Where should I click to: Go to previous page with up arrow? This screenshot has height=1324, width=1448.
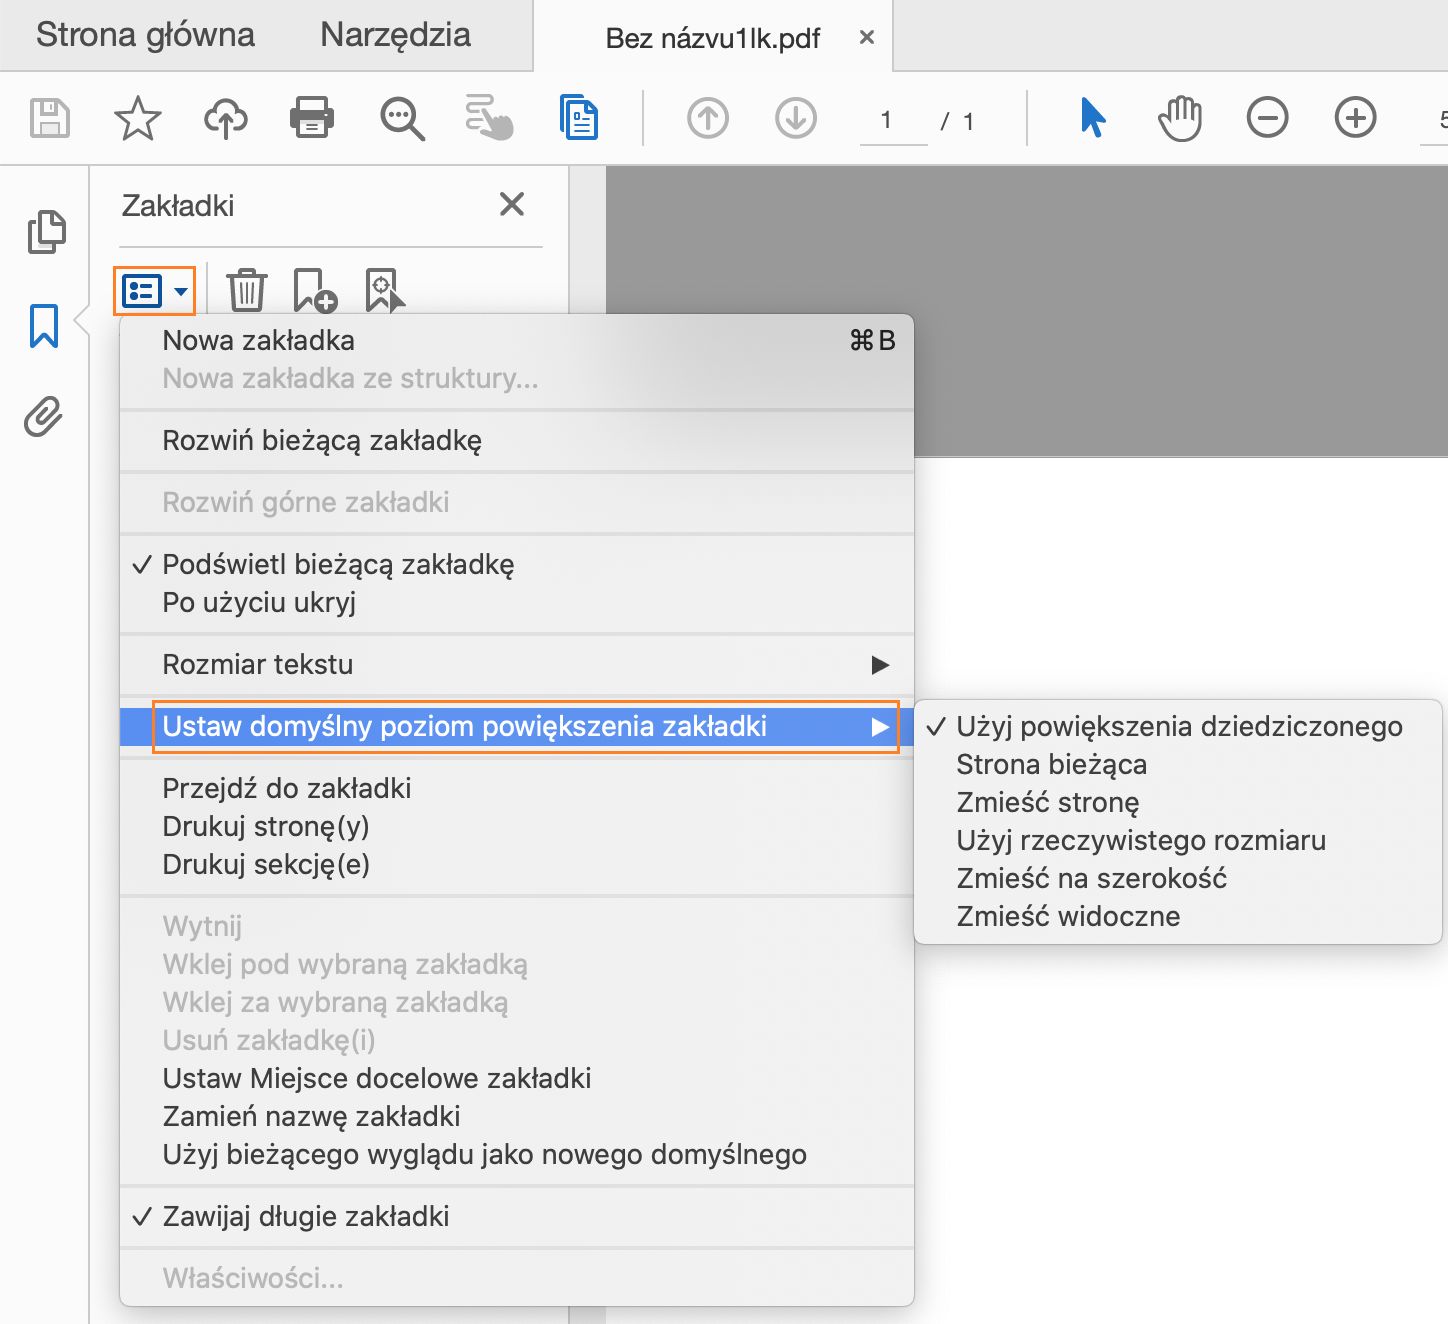pyautogui.click(x=708, y=118)
